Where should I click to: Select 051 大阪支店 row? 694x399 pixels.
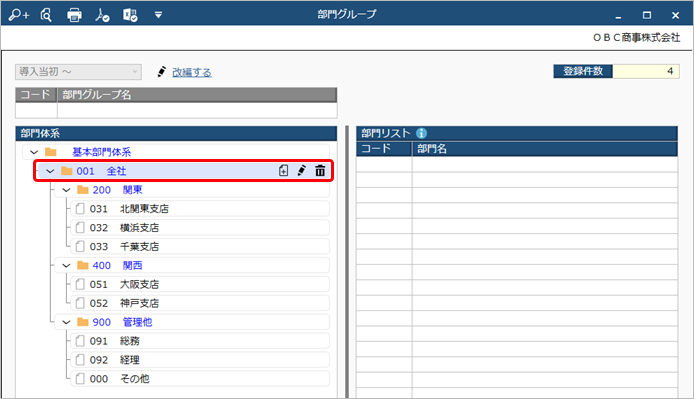[x=200, y=284]
